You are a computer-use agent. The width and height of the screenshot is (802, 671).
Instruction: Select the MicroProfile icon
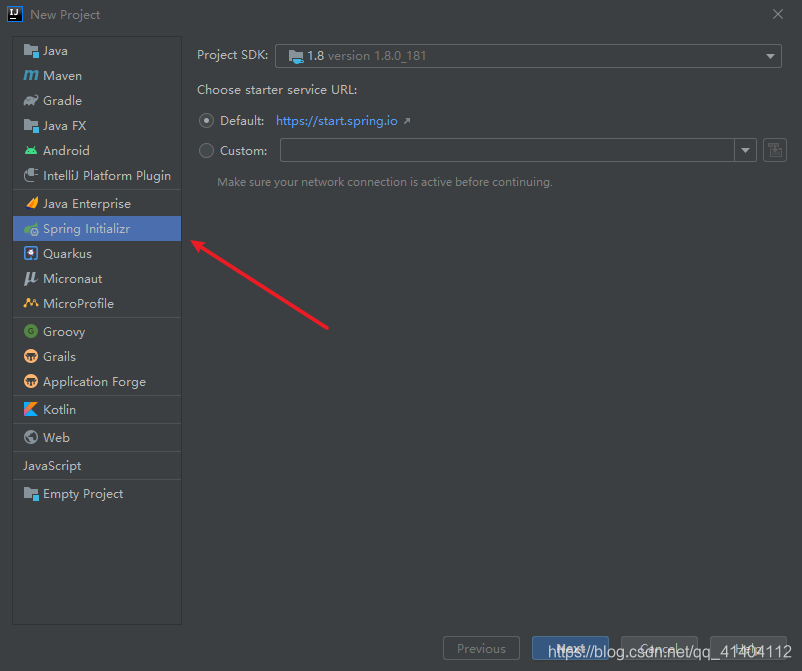pyautogui.click(x=31, y=303)
